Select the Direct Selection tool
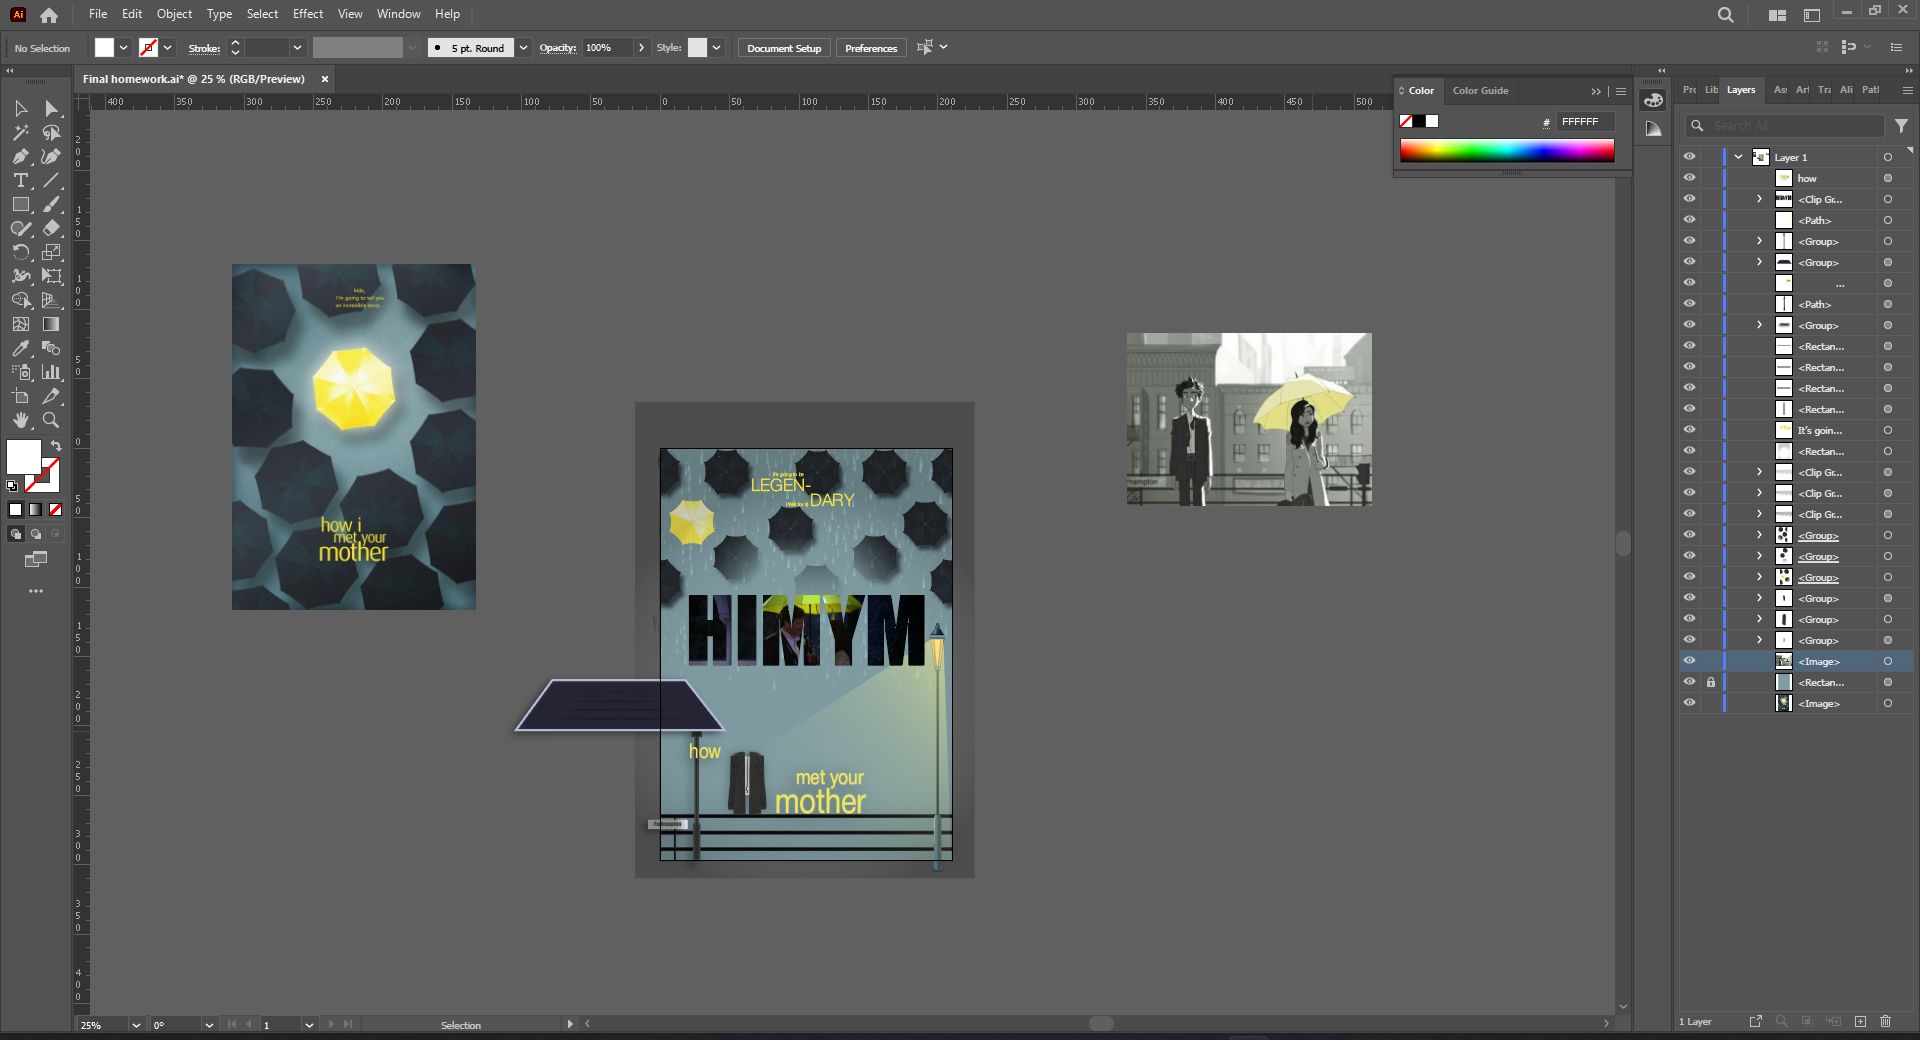The width and height of the screenshot is (1920, 1040). (51, 108)
